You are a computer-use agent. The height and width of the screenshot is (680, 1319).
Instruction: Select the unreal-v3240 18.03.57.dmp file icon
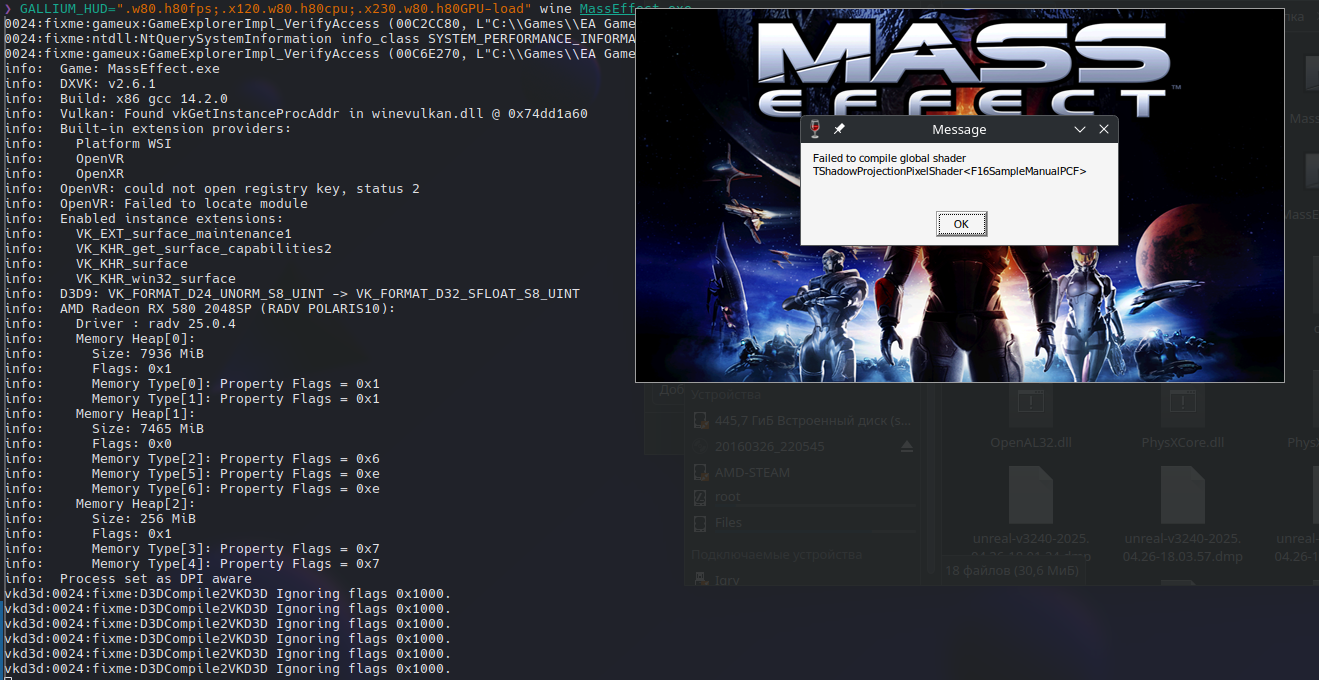point(1183,495)
